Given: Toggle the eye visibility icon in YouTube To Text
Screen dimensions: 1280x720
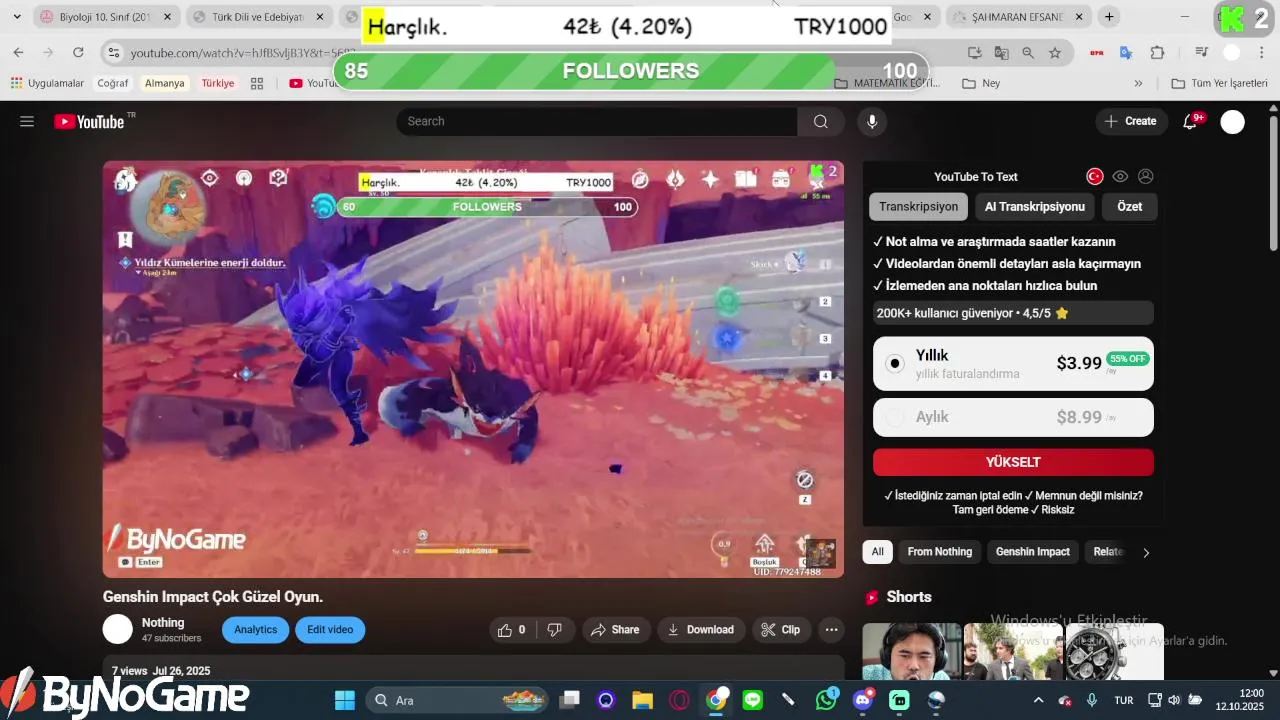Looking at the screenshot, I should pos(1120,176).
